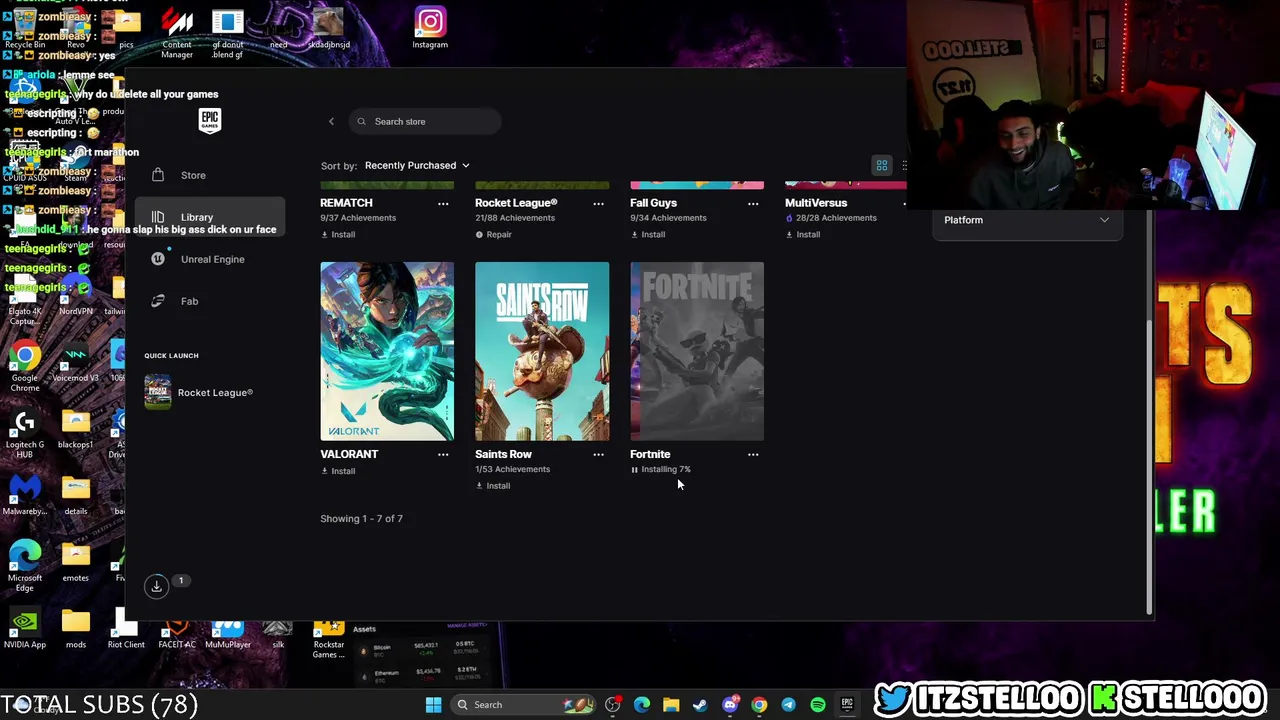The height and width of the screenshot is (720, 1280).
Task: Select the VALORANT cover art
Action: point(387,351)
